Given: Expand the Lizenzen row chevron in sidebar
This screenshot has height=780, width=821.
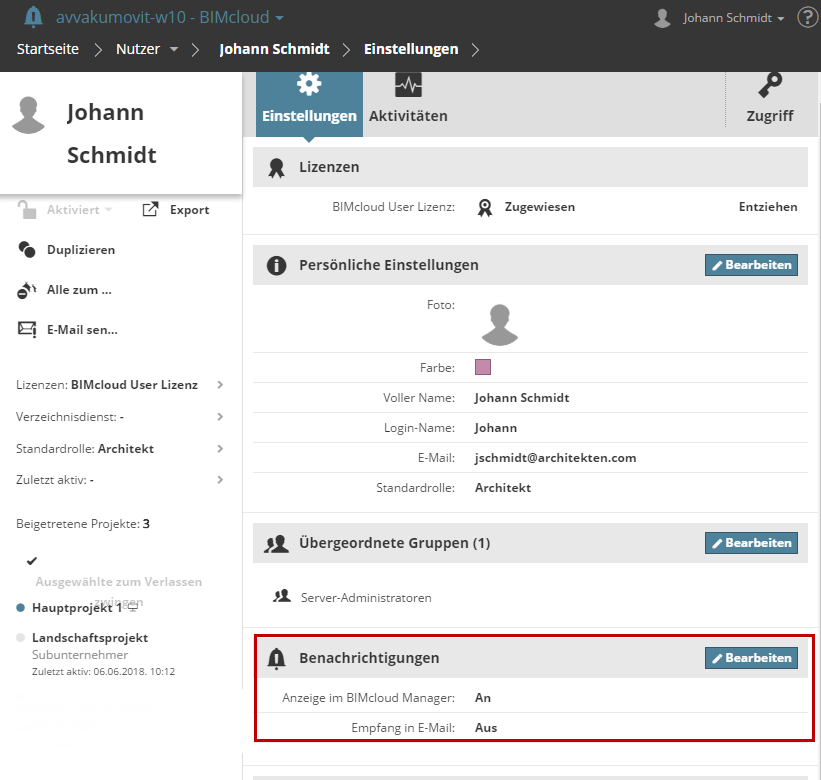Looking at the screenshot, I should (x=220, y=385).
